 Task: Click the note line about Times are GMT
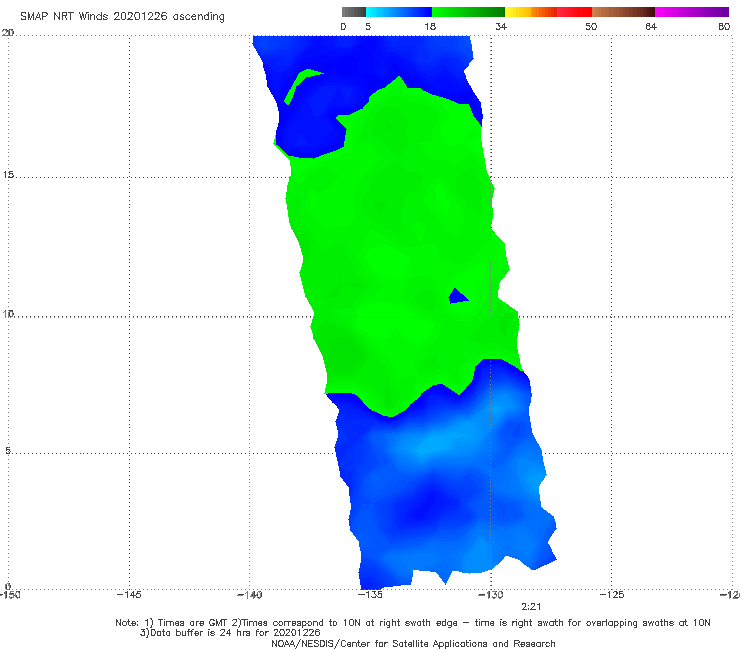point(413,623)
